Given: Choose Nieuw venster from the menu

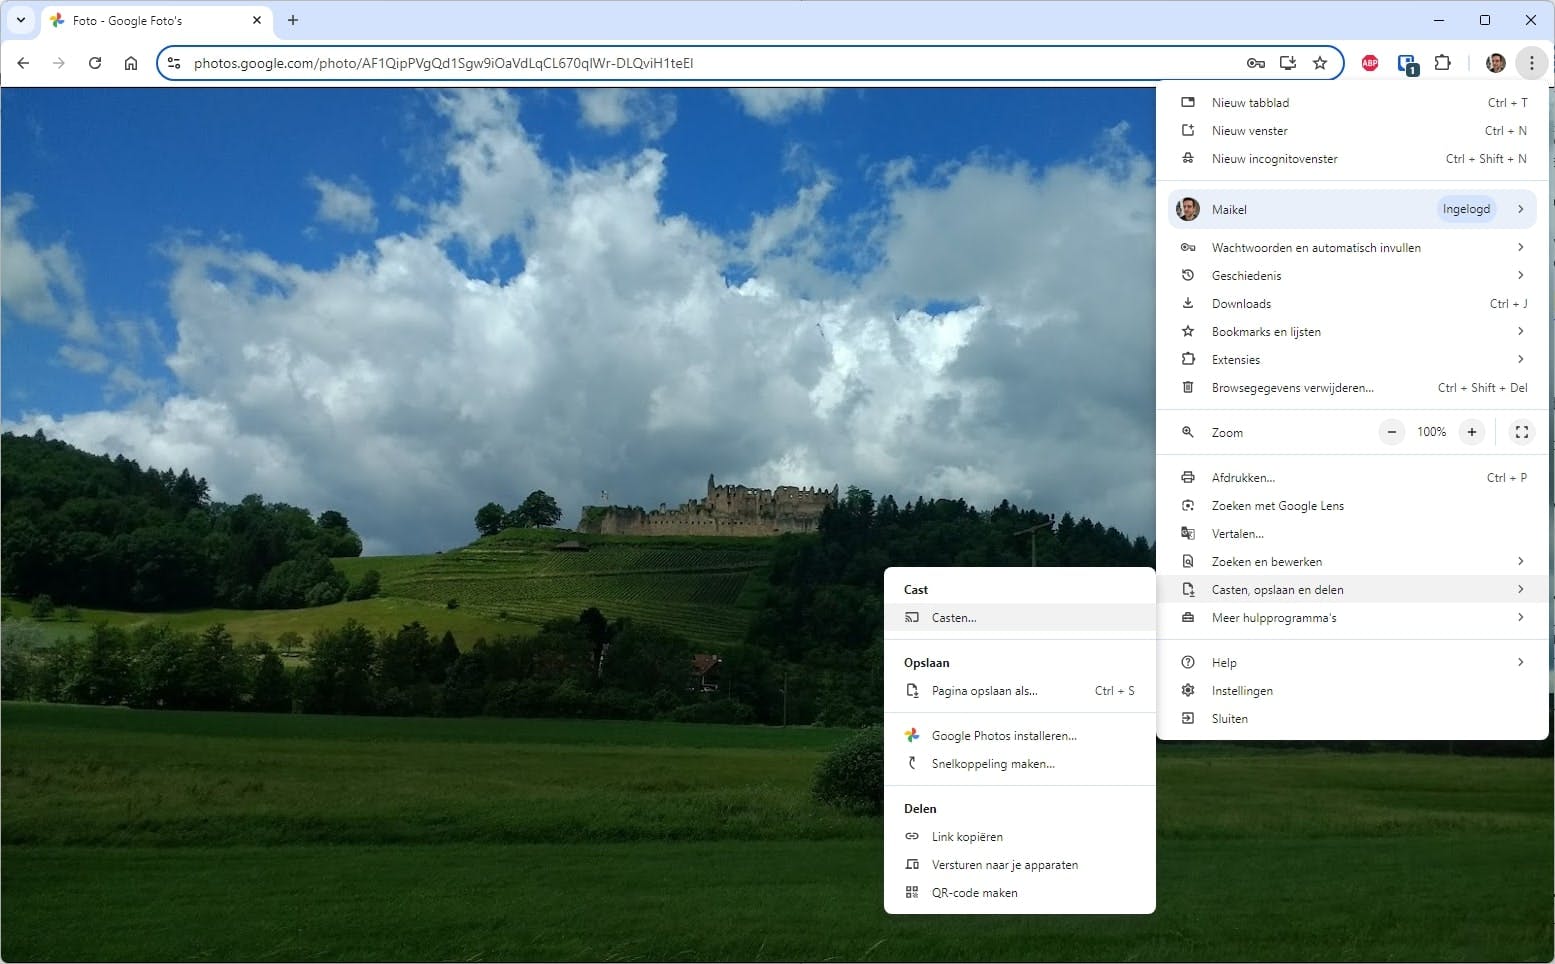Looking at the screenshot, I should click(x=1352, y=130).
